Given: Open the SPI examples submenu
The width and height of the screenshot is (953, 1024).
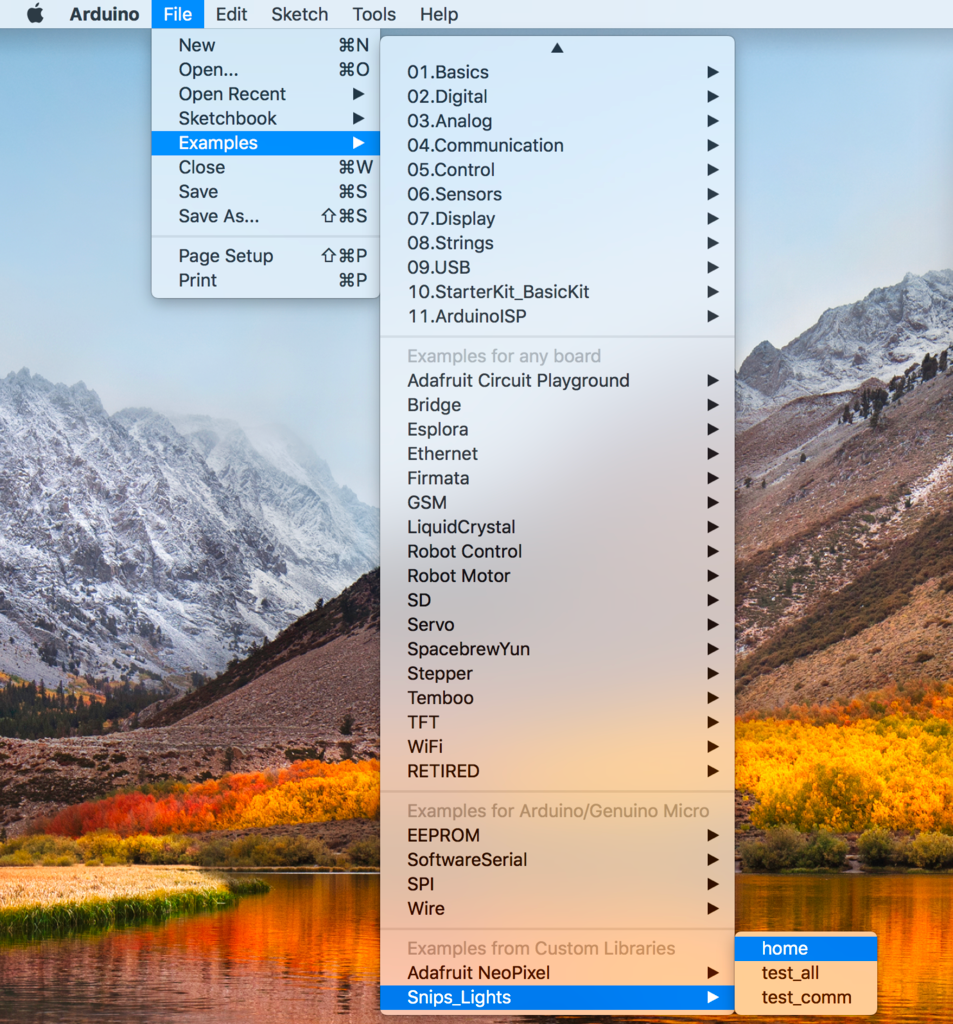Looking at the screenshot, I should click(x=557, y=884).
